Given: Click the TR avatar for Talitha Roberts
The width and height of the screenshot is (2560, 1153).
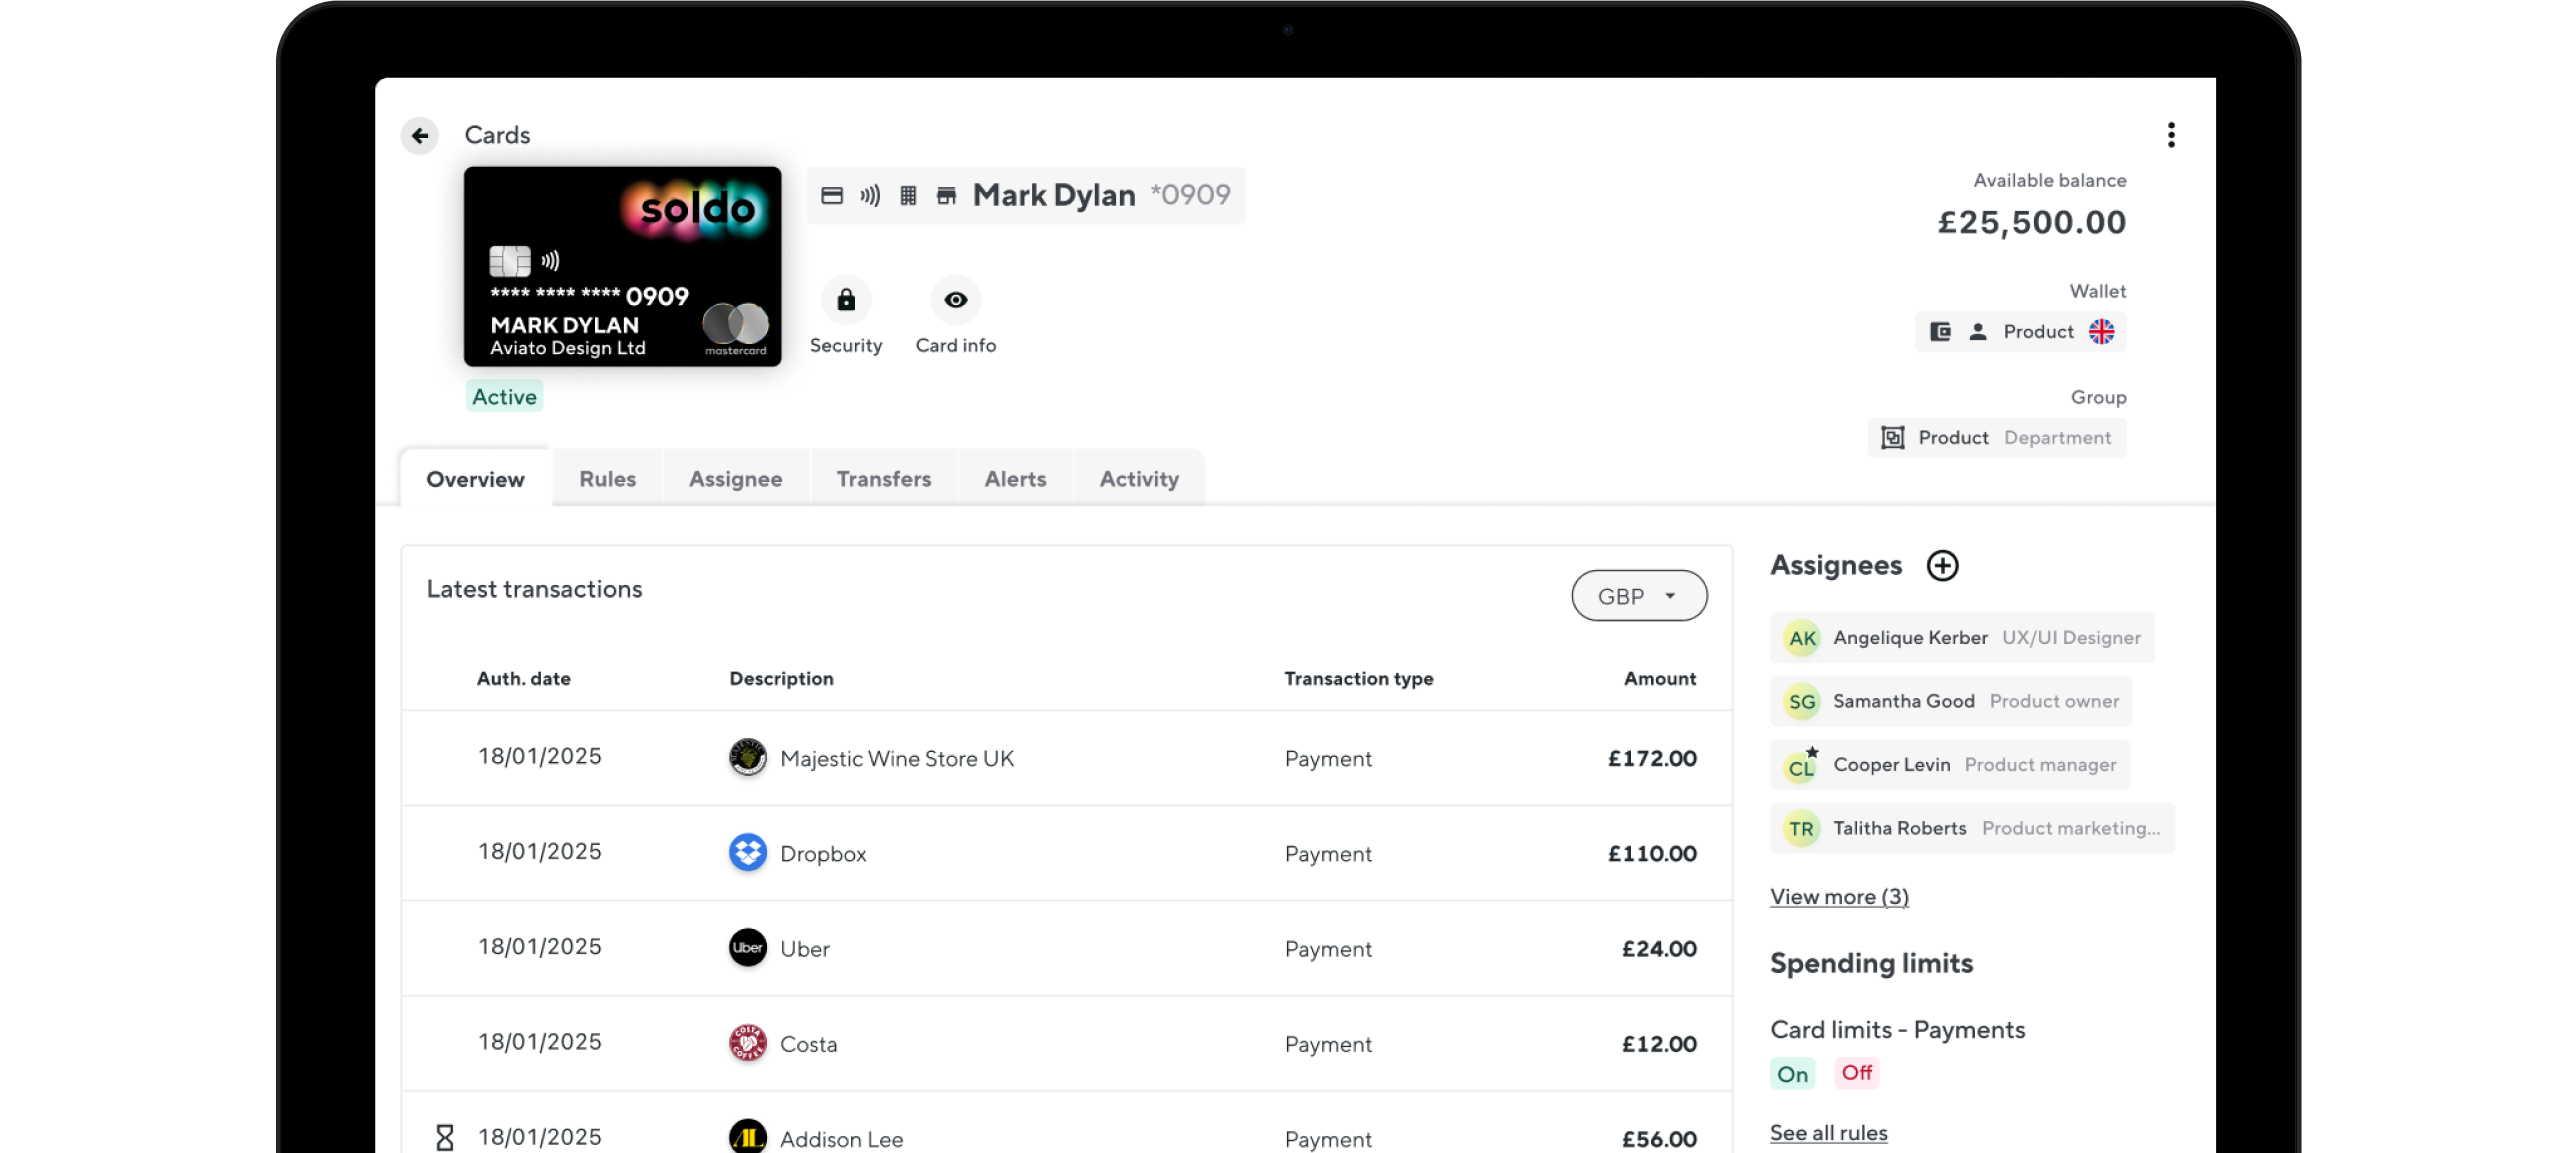Looking at the screenshot, I should 1802,829.
